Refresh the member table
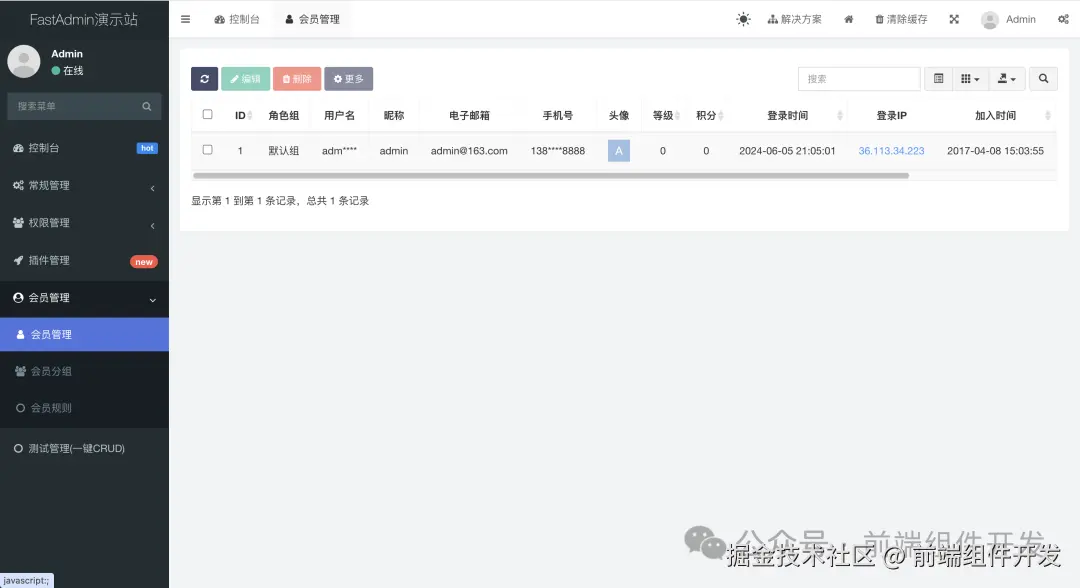This screenshot has width=1080, height=588. (205, 78)
